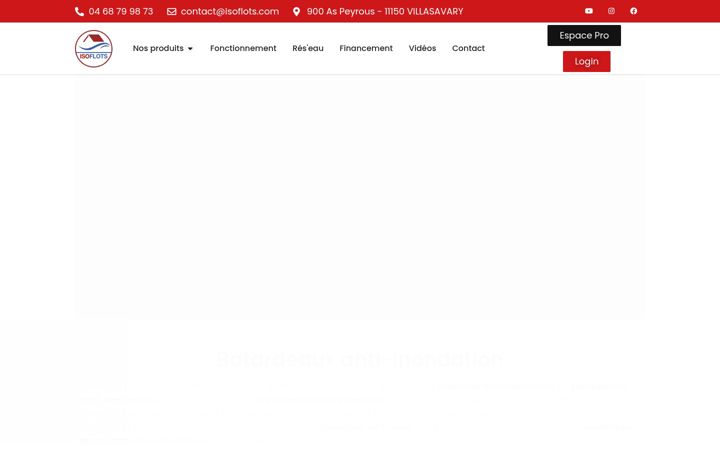Click the Espace Pro button
The height and width of the screenshot is (450, 720).
coord(584,35)
